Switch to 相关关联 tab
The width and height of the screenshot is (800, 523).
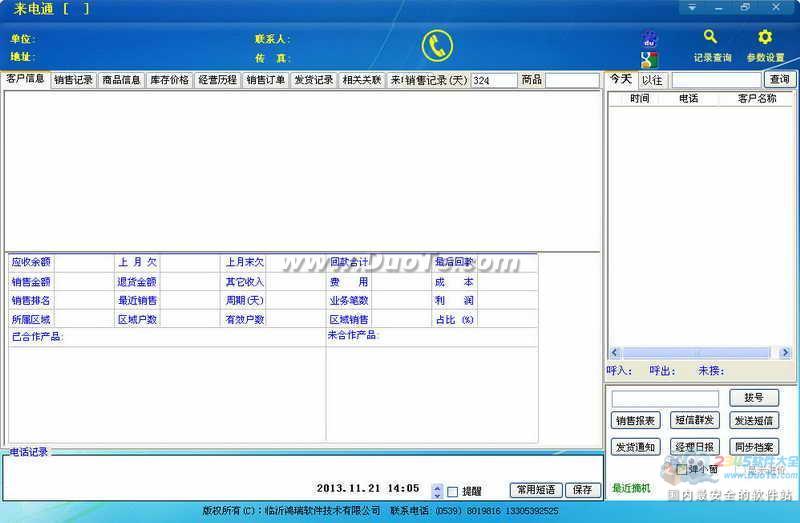pyautogui.click(x=362, y=80)
